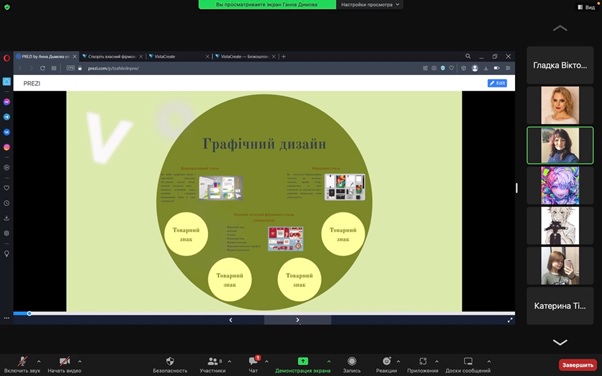Open the Opera easy setup icon
The width and height of the screenshot is (602, 376).
pyautogui.click(x=508, y=68)
